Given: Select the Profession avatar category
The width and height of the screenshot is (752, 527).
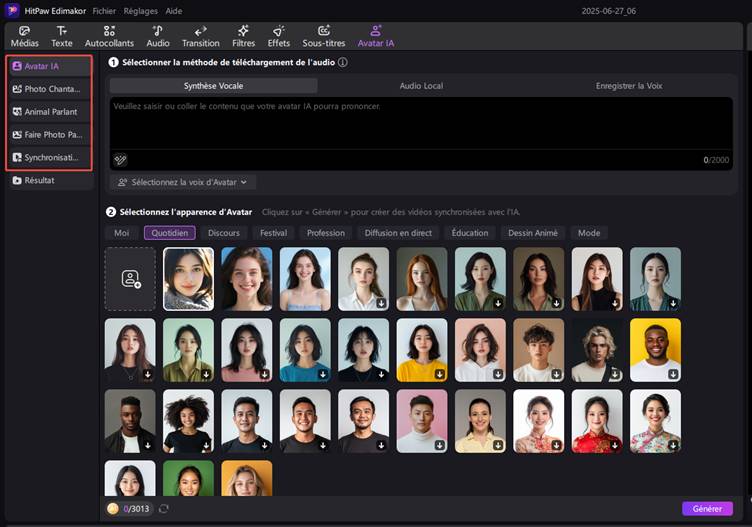Looking at the screenshot, I should pyautogui.click(x=326, y=233).
